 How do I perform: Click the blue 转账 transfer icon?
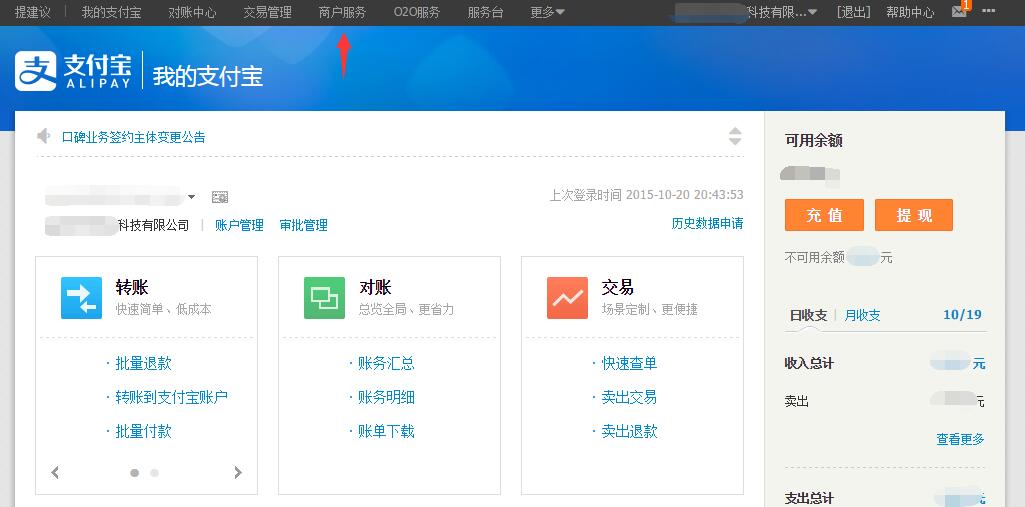tap(81, 298)
